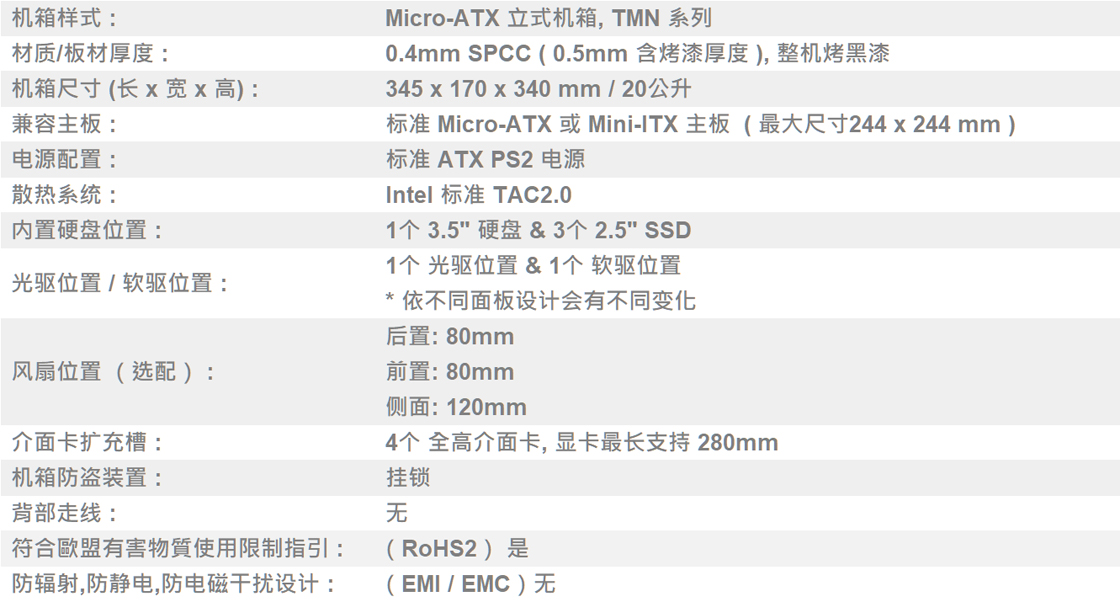Click the 机箱样式 row label
The height and width of the screenshot is (602, 1120).
(x=64, y=18)
